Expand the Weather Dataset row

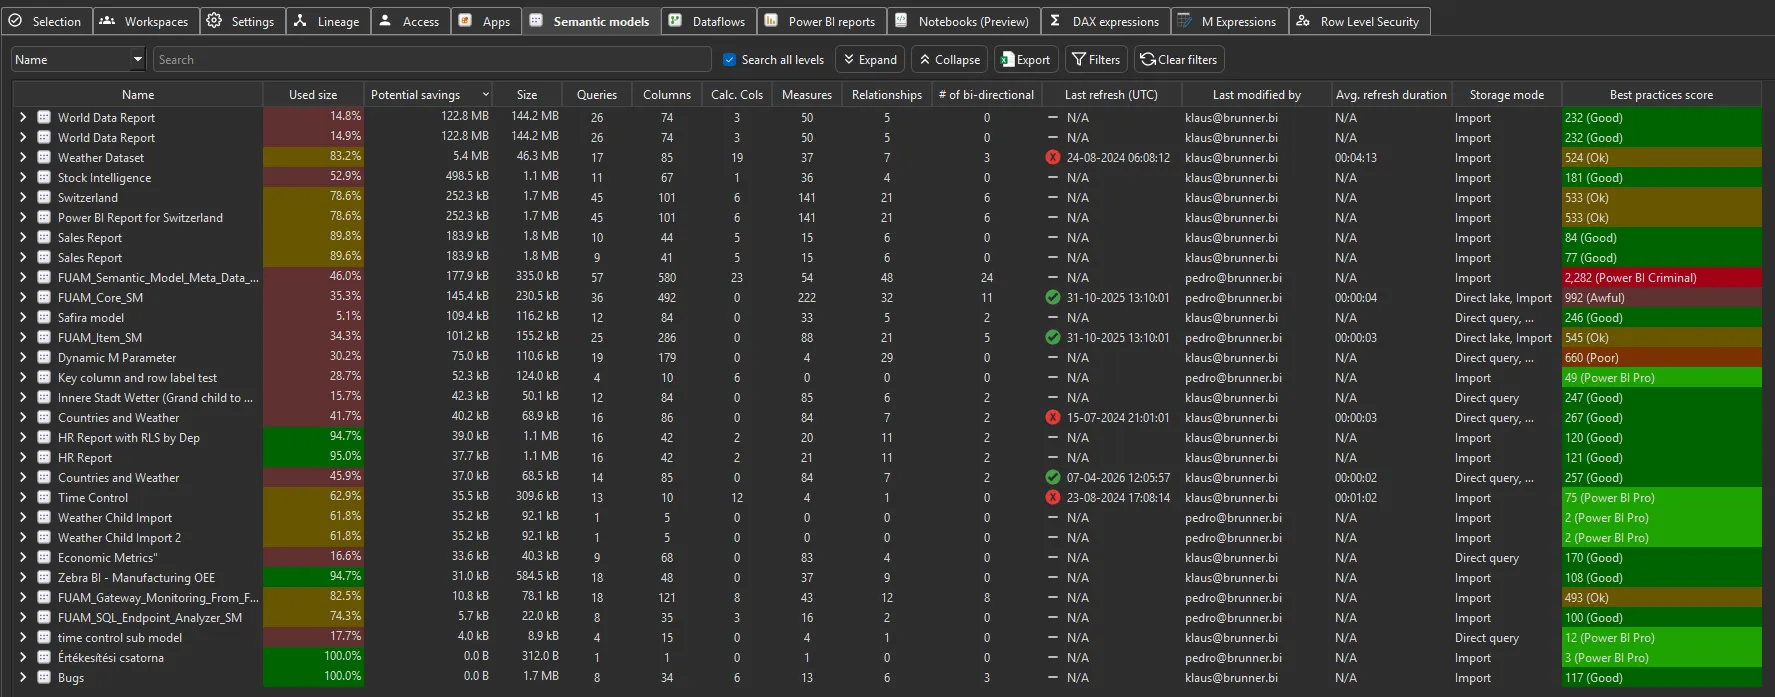click(x=23, y=157)
